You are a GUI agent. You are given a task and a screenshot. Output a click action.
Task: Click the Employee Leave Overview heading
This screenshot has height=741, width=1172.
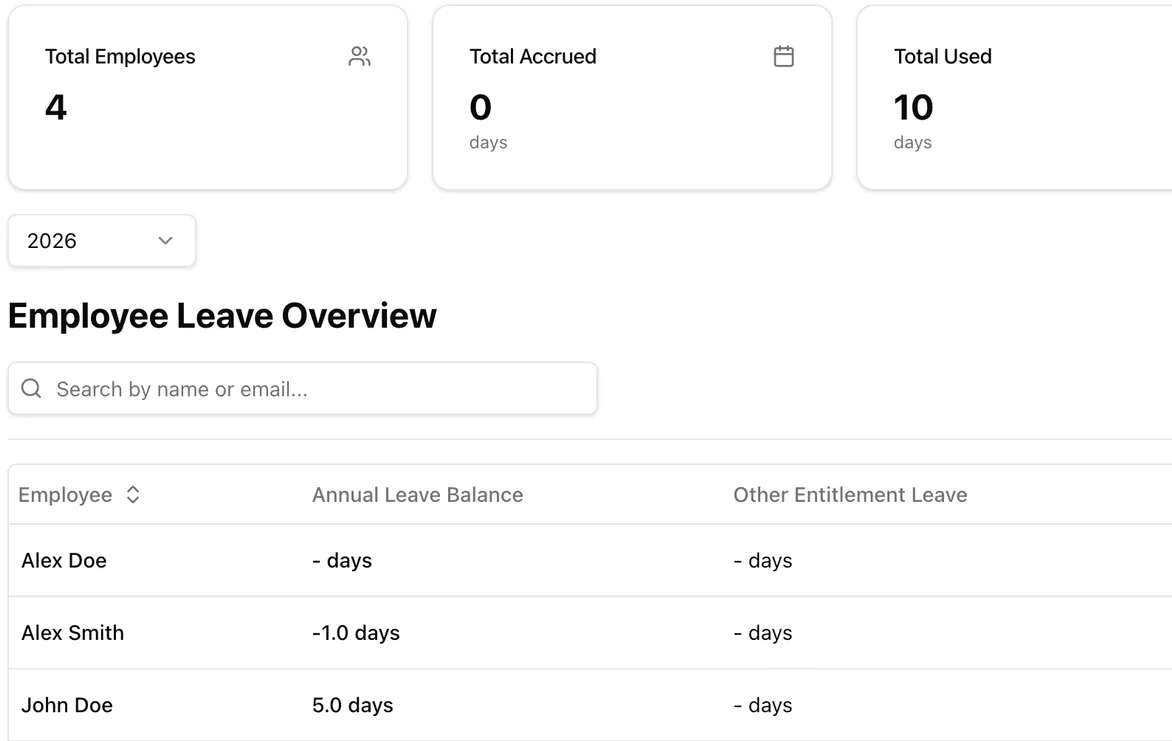pyautogui.click(x=222, y=316)
